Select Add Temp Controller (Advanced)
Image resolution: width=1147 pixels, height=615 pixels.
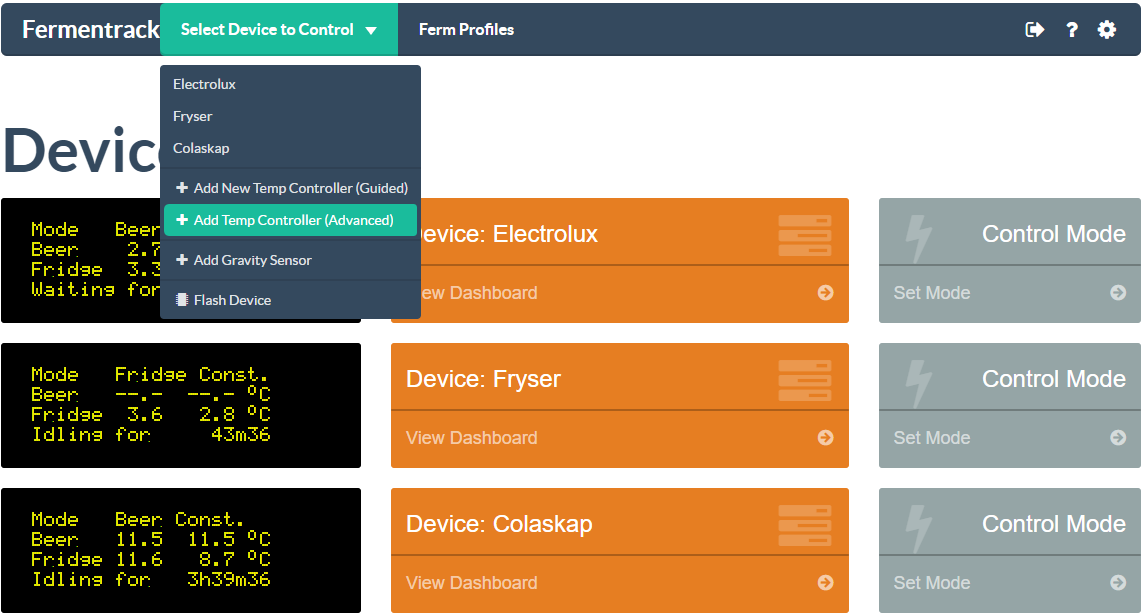tap(290, 220)
